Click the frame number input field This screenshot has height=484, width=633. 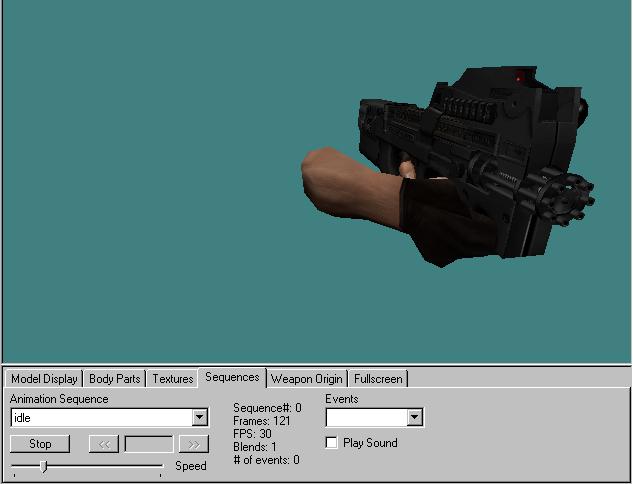pos(149,444)
